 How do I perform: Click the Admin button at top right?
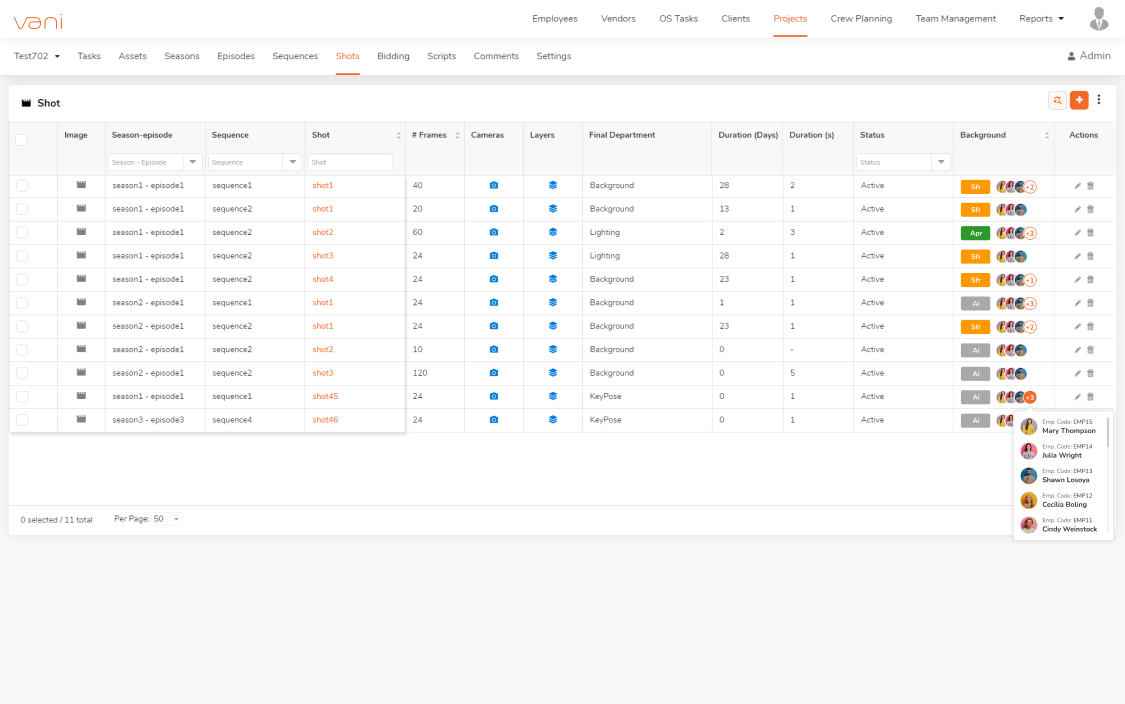1088,56
